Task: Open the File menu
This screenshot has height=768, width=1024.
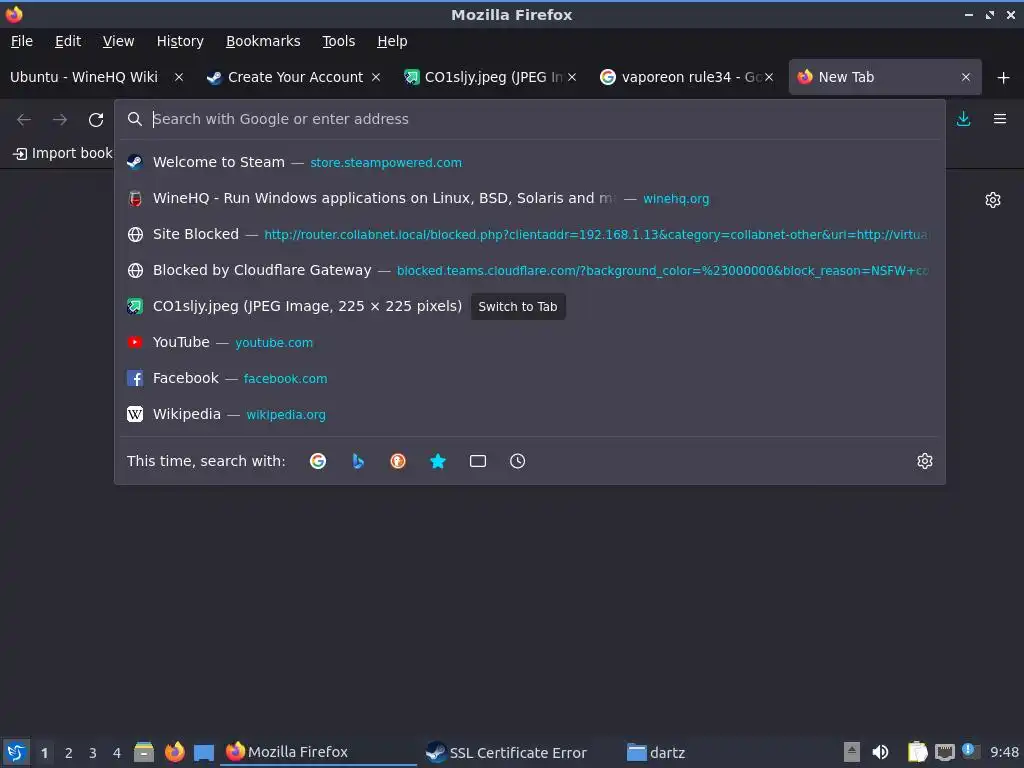Action: [x=22, y=41]
